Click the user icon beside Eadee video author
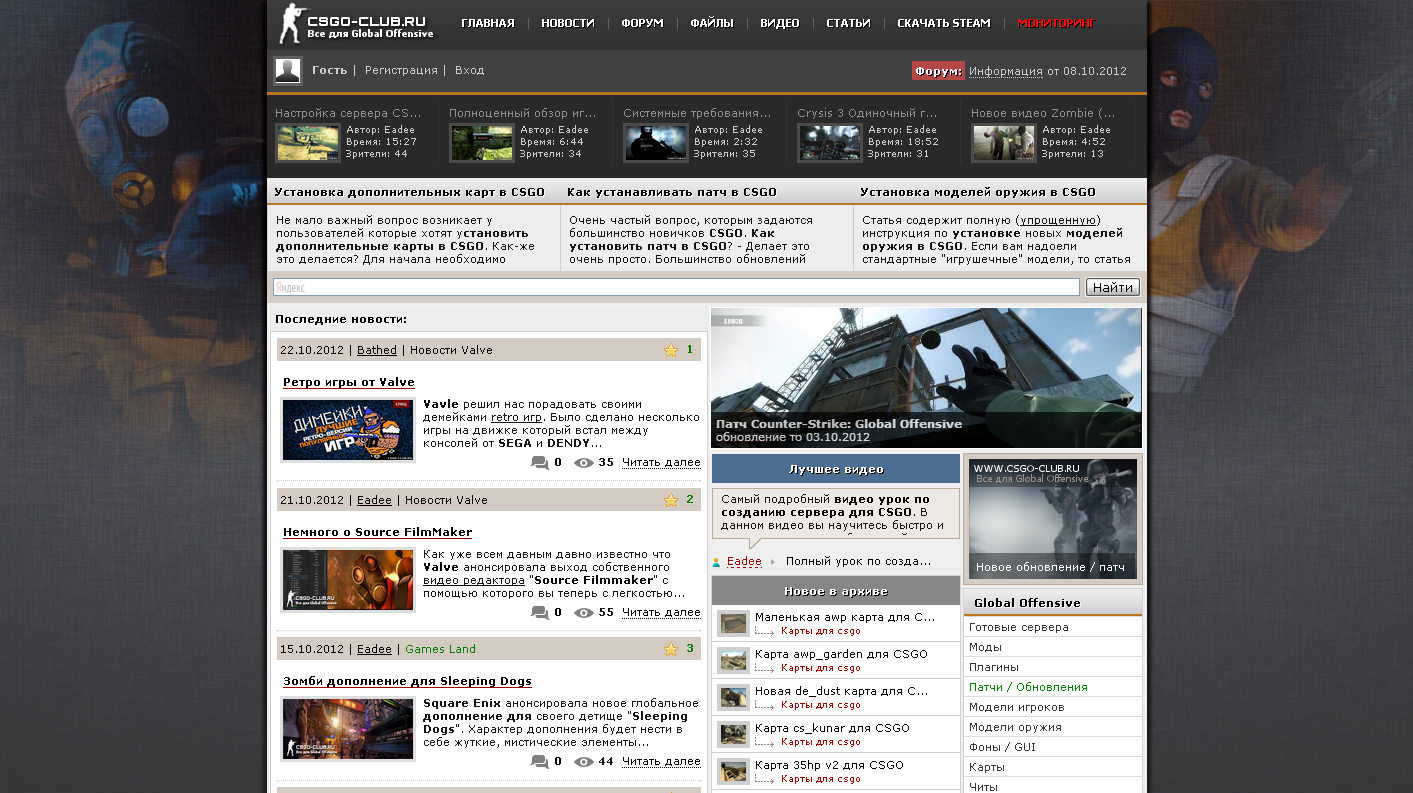The width and height of the screenshot is (1413, 793). click(717, 562)
